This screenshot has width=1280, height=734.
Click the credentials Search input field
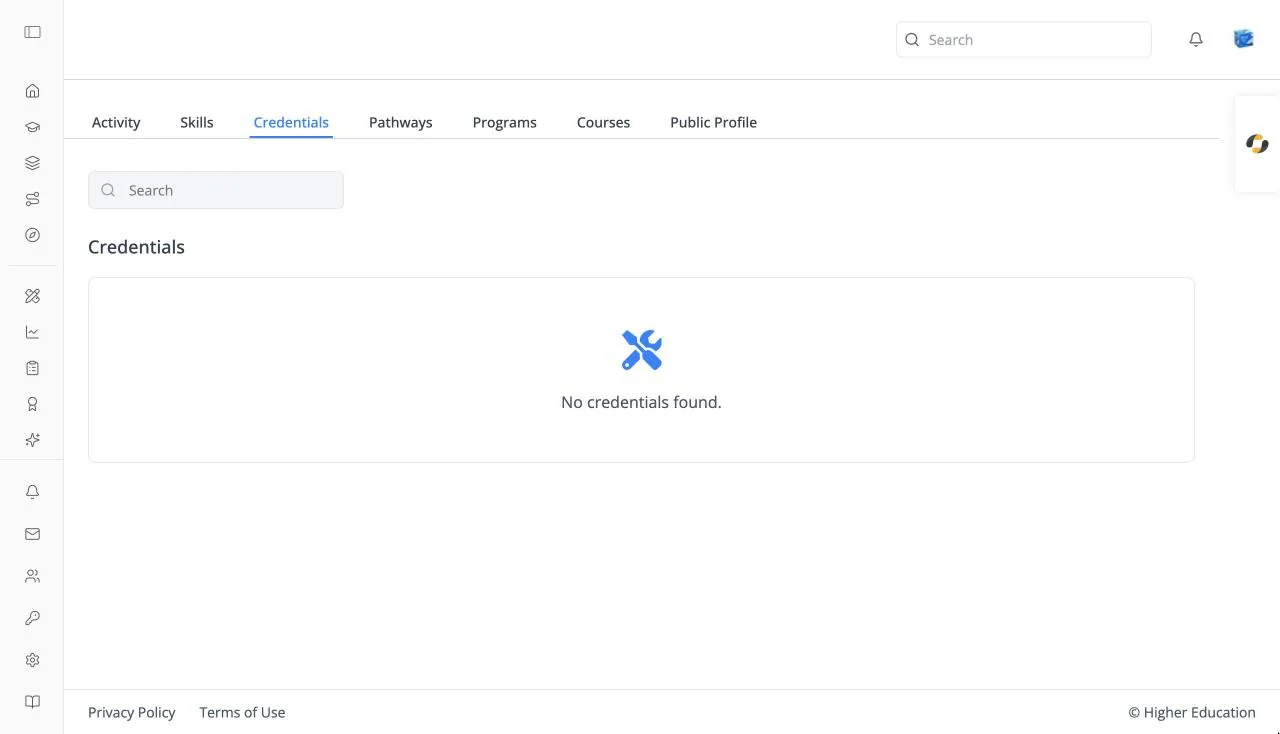[216, 190]
